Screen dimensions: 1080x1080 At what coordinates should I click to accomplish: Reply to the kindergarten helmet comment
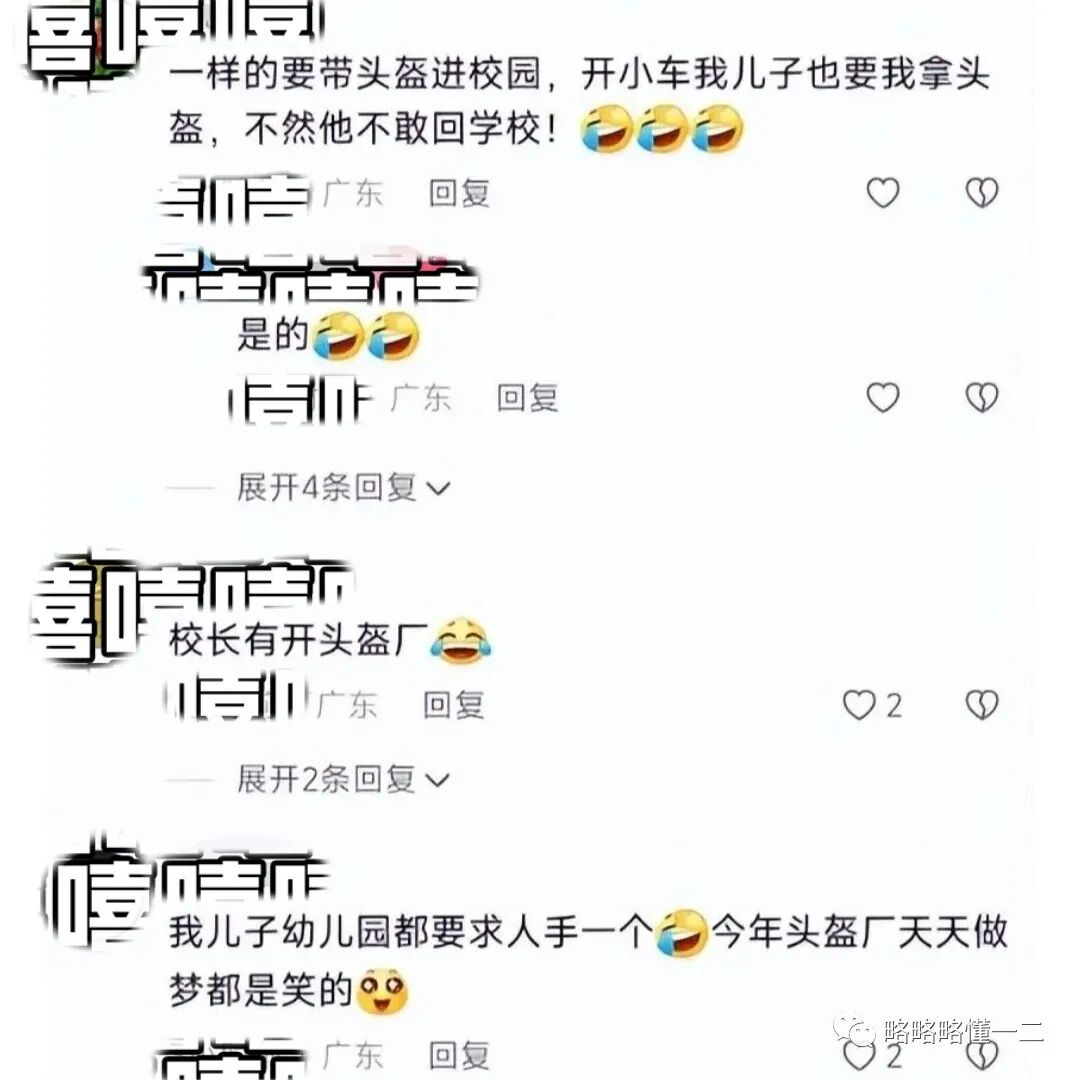[459, 1055]
